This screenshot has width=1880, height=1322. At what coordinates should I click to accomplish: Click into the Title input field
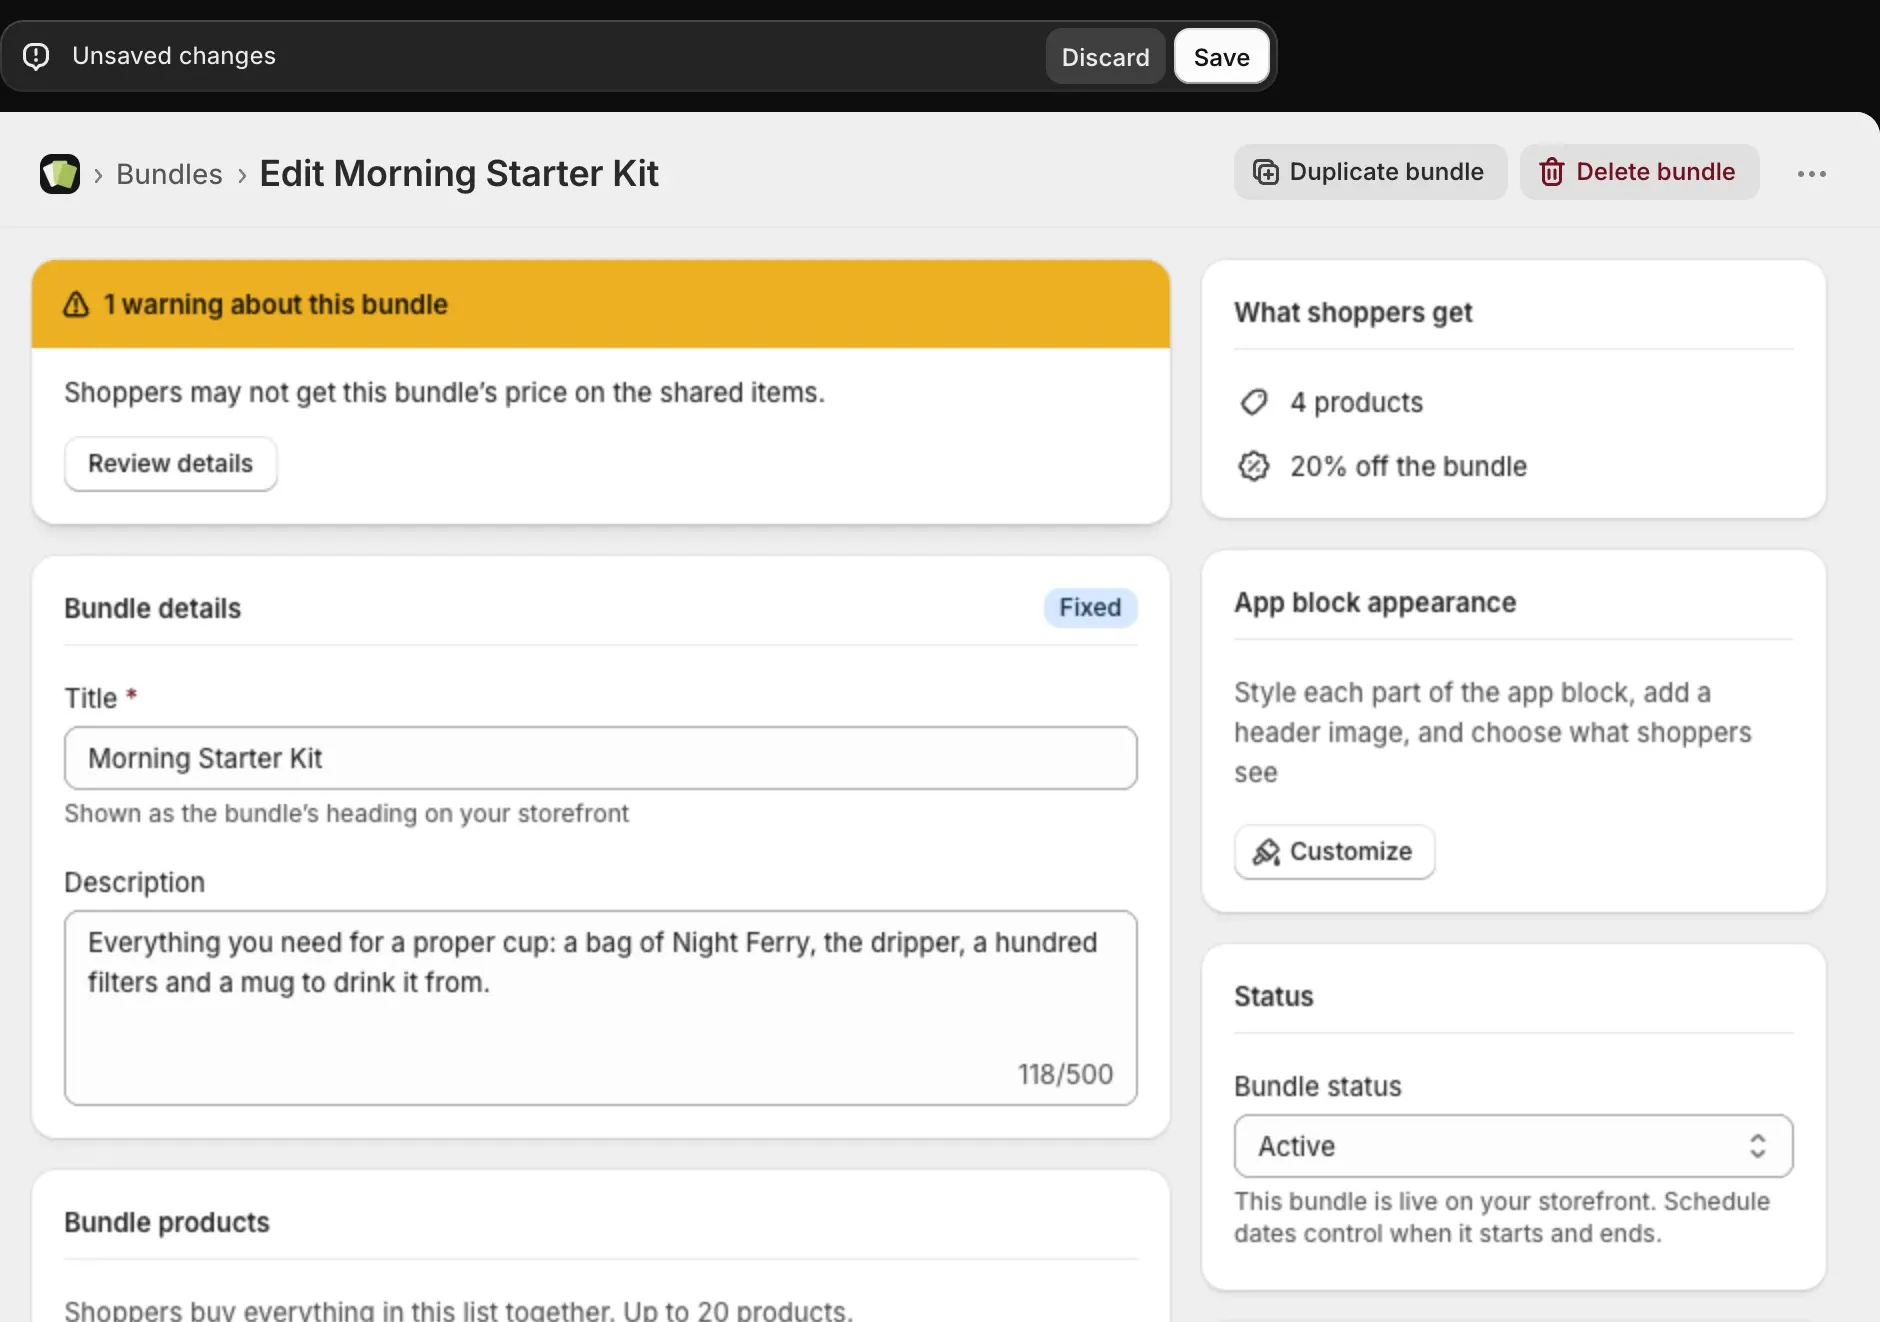[x=601, y=758]
